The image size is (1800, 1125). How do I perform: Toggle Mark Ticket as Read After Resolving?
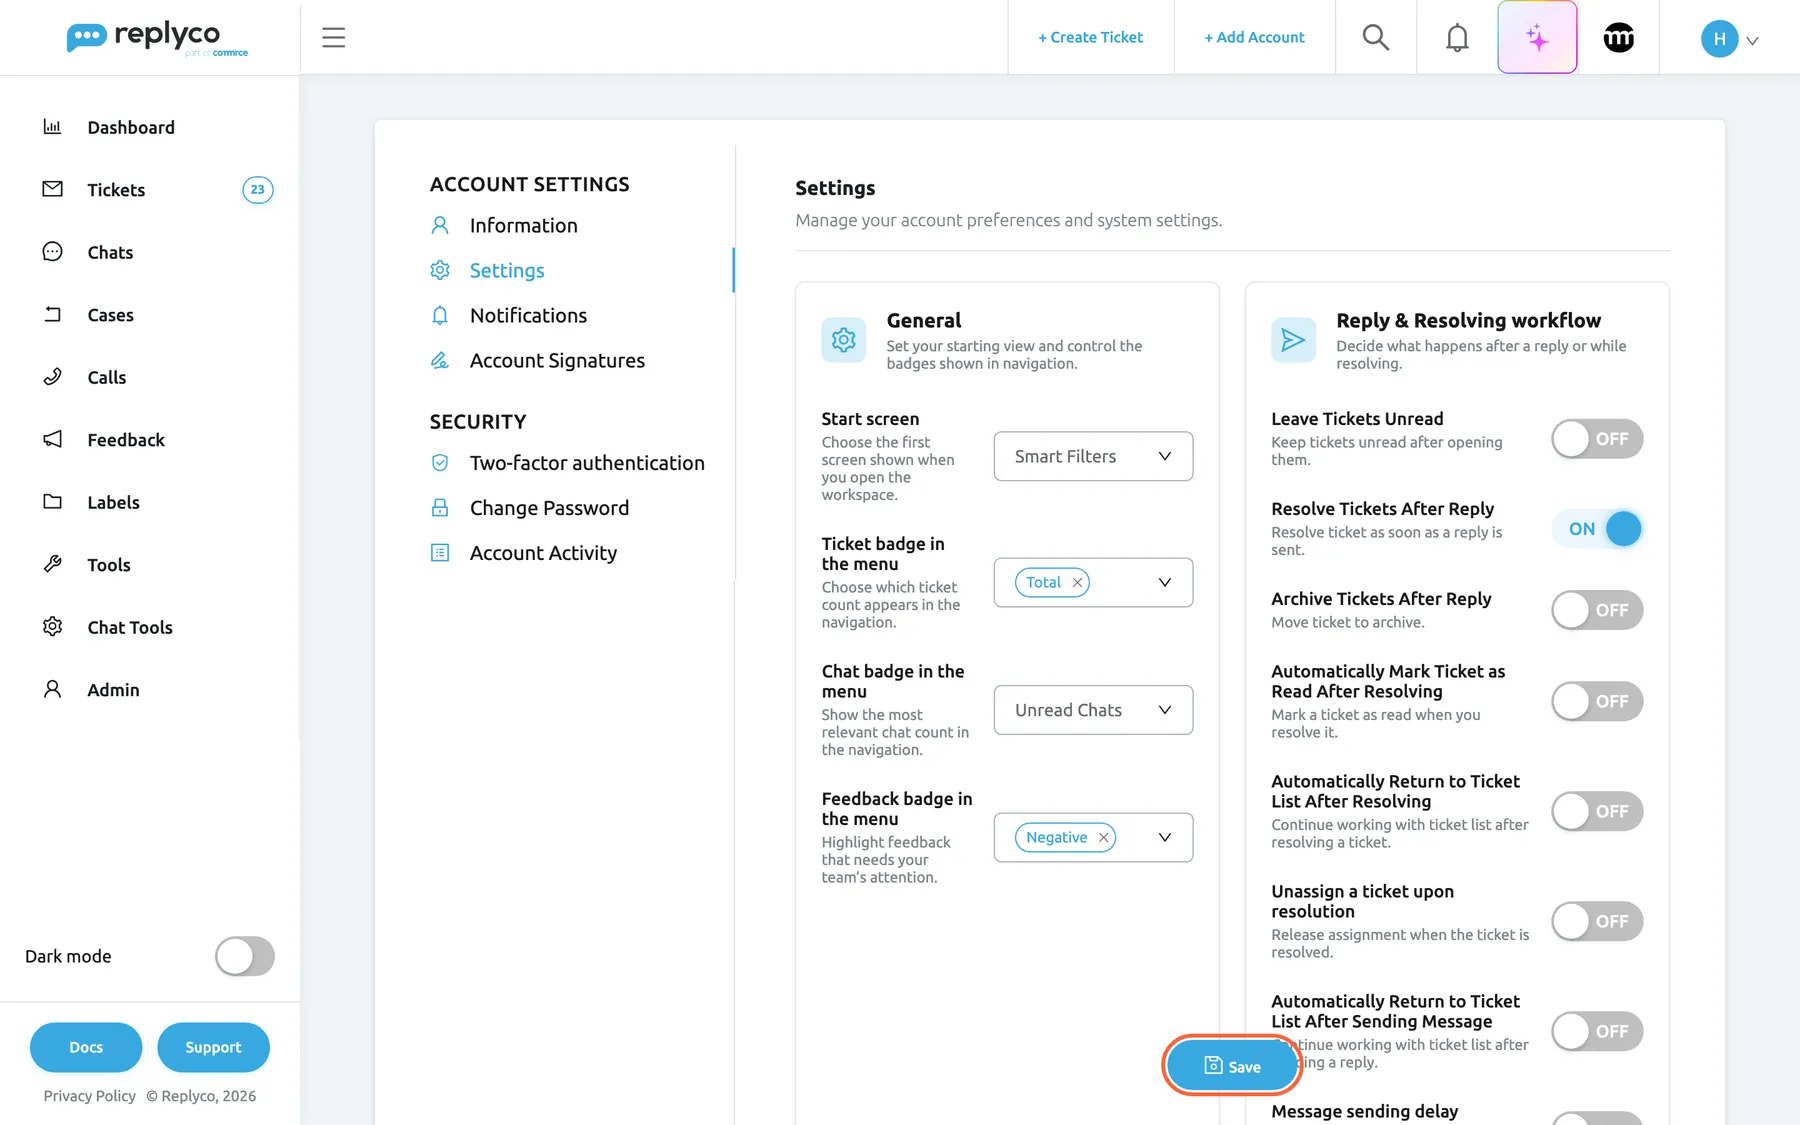pos(1597,701)
